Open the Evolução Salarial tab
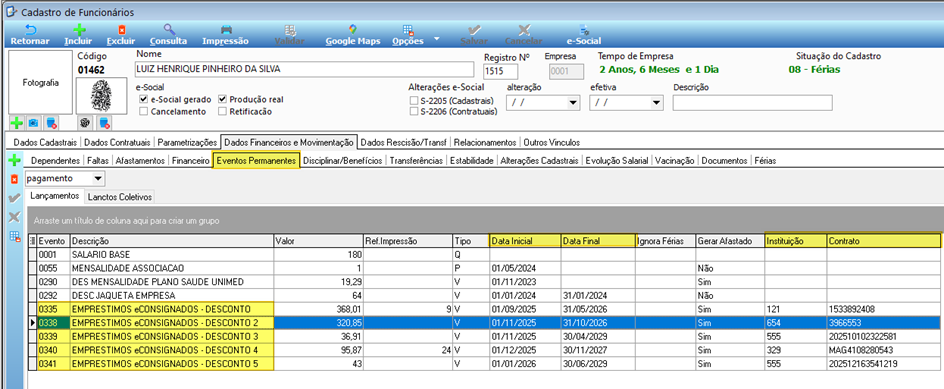Viewport: 944px width, 389px height. pyautogui.click(x=616, y=161)
